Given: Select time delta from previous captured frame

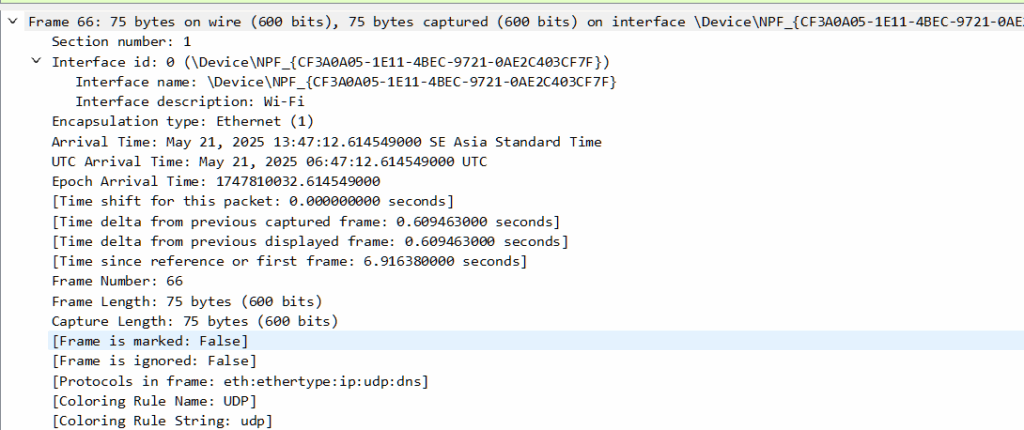Looking at the screenshot, I should tap(305, 221).
